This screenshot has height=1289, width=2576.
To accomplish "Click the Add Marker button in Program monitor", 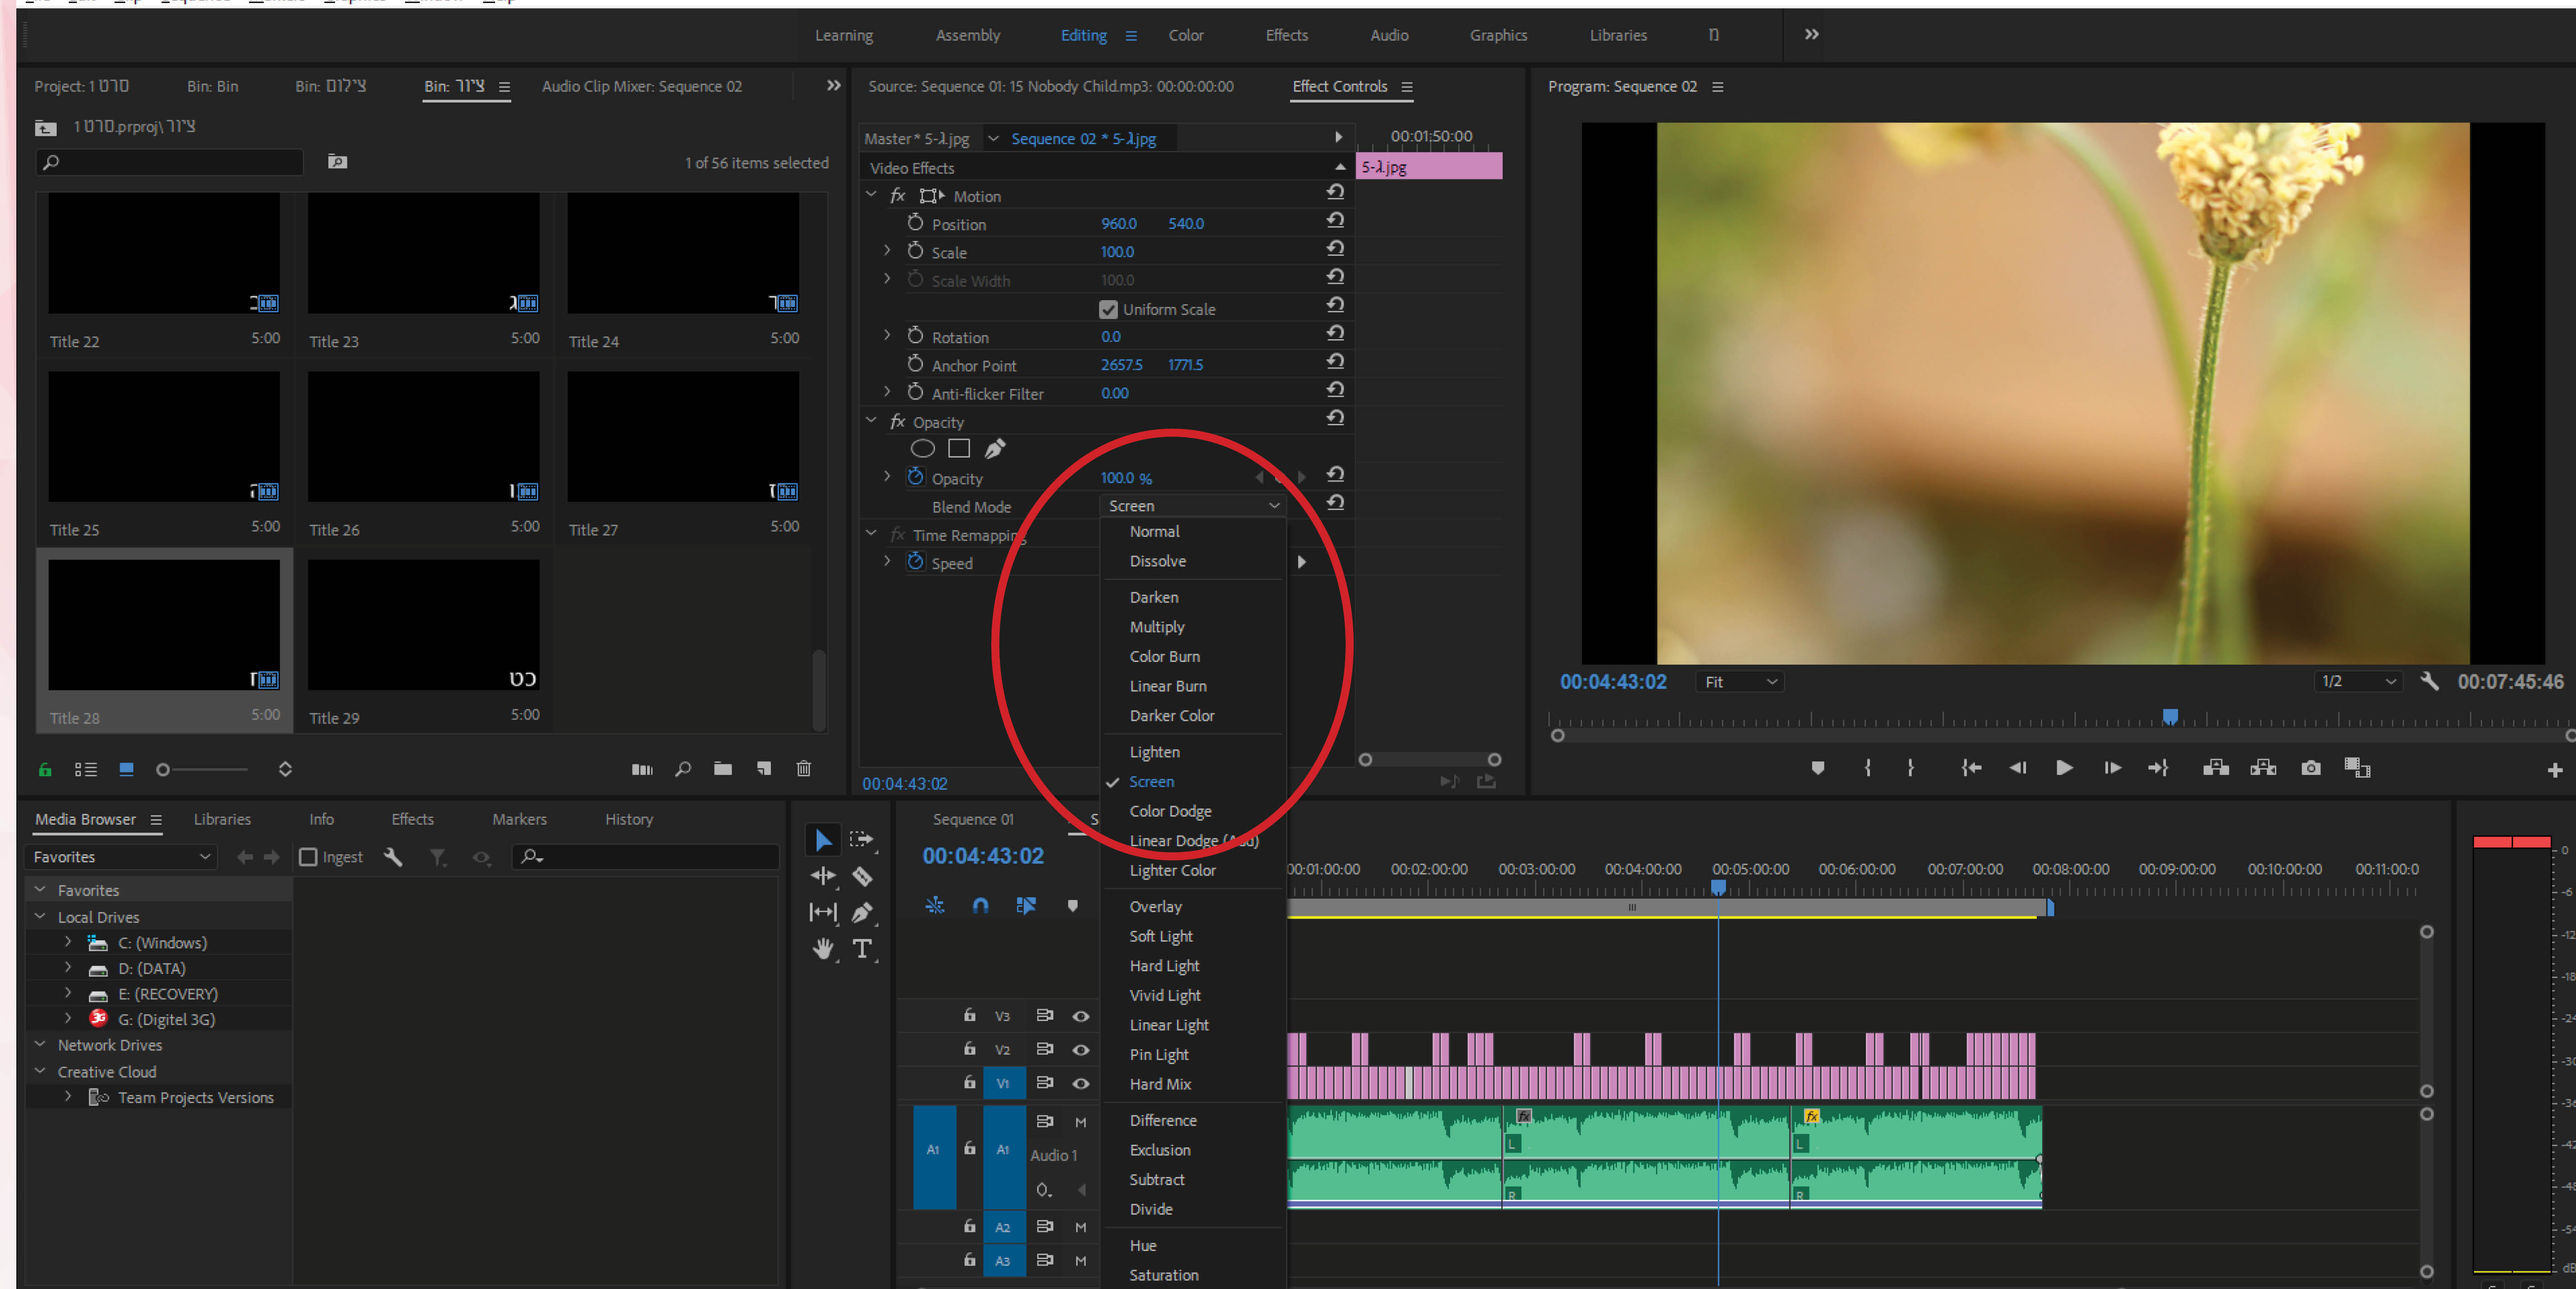I will click(x=1817, y=768).
